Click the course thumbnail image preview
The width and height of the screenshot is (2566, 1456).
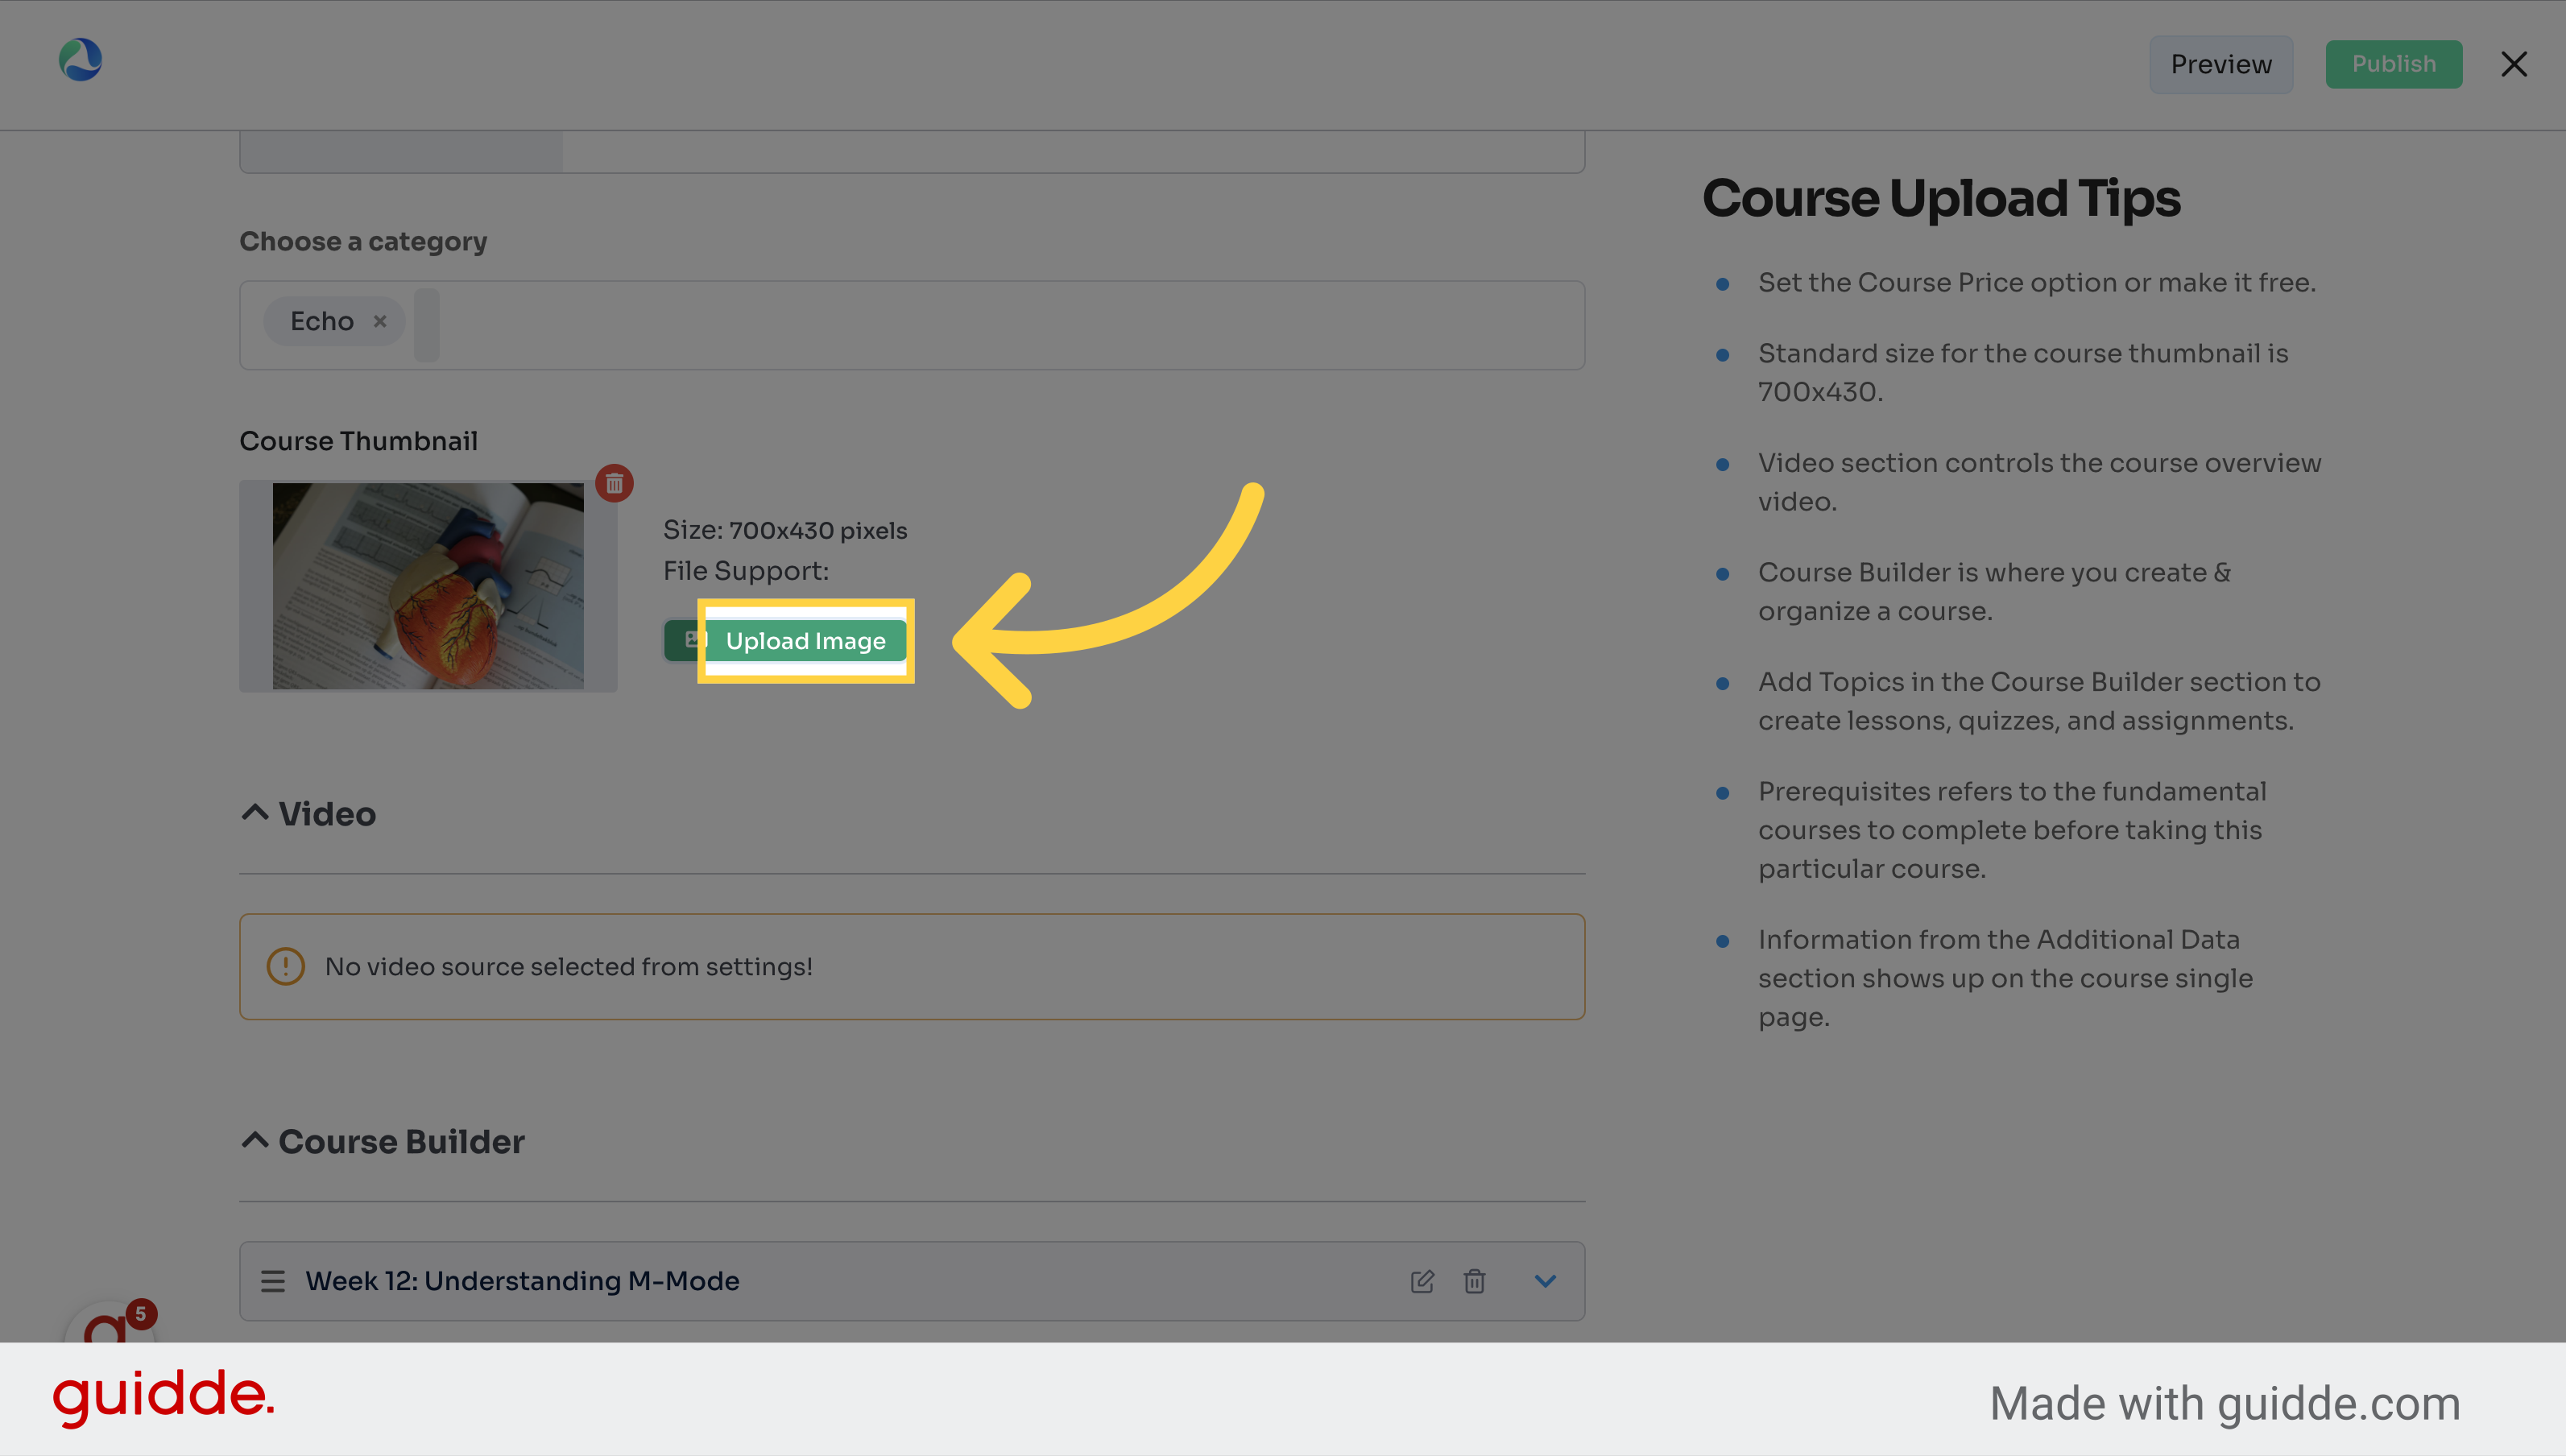[428, 581]
